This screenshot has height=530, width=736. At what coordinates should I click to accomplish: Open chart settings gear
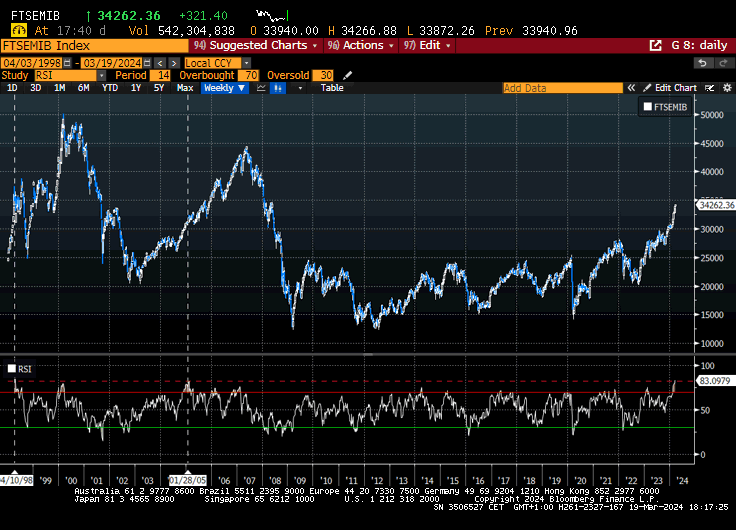(x=727, y=88)
